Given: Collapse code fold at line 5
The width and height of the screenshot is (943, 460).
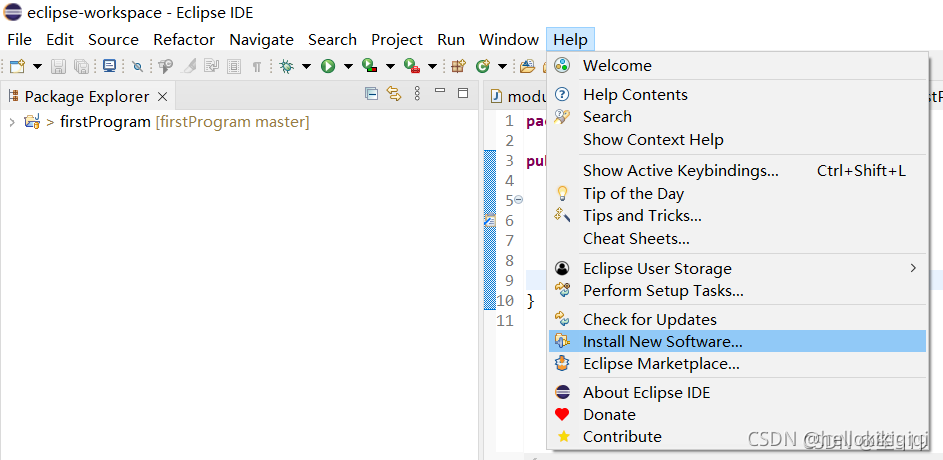Looking at the screenshot, I should (x=518, y=200).
